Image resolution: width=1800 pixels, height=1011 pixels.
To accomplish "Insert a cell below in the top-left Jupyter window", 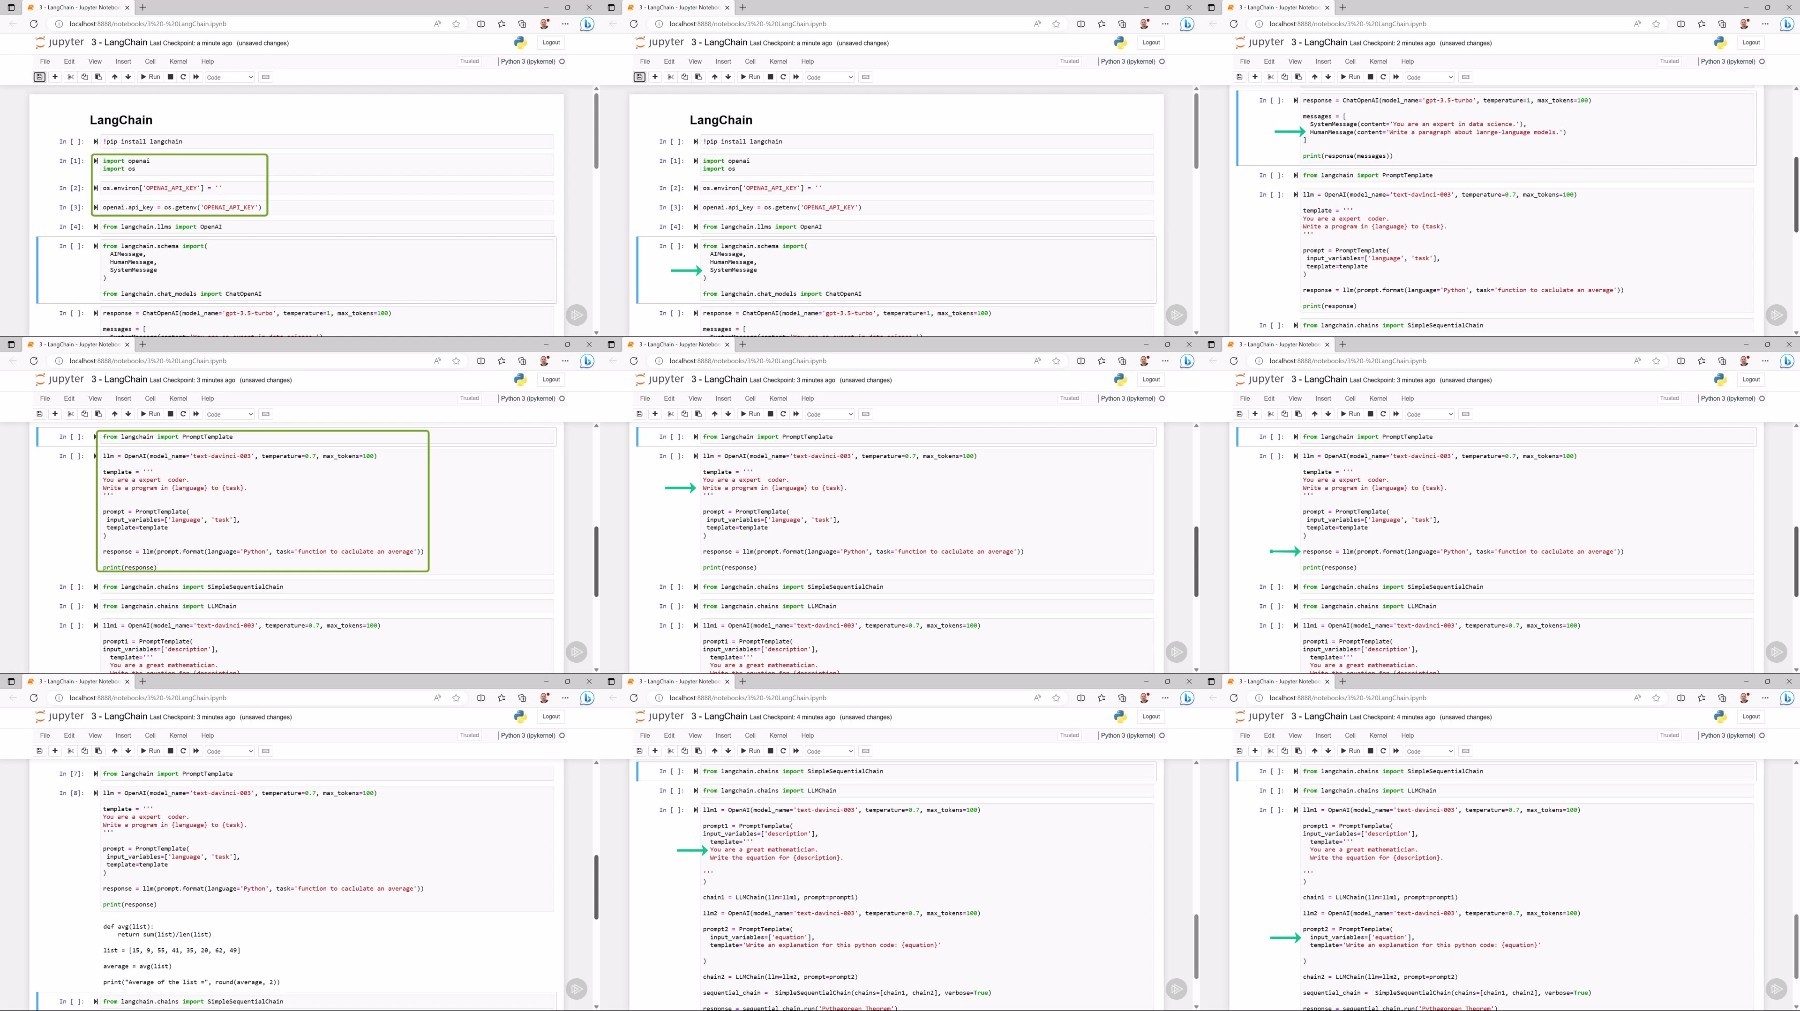I will click(55, 77).
